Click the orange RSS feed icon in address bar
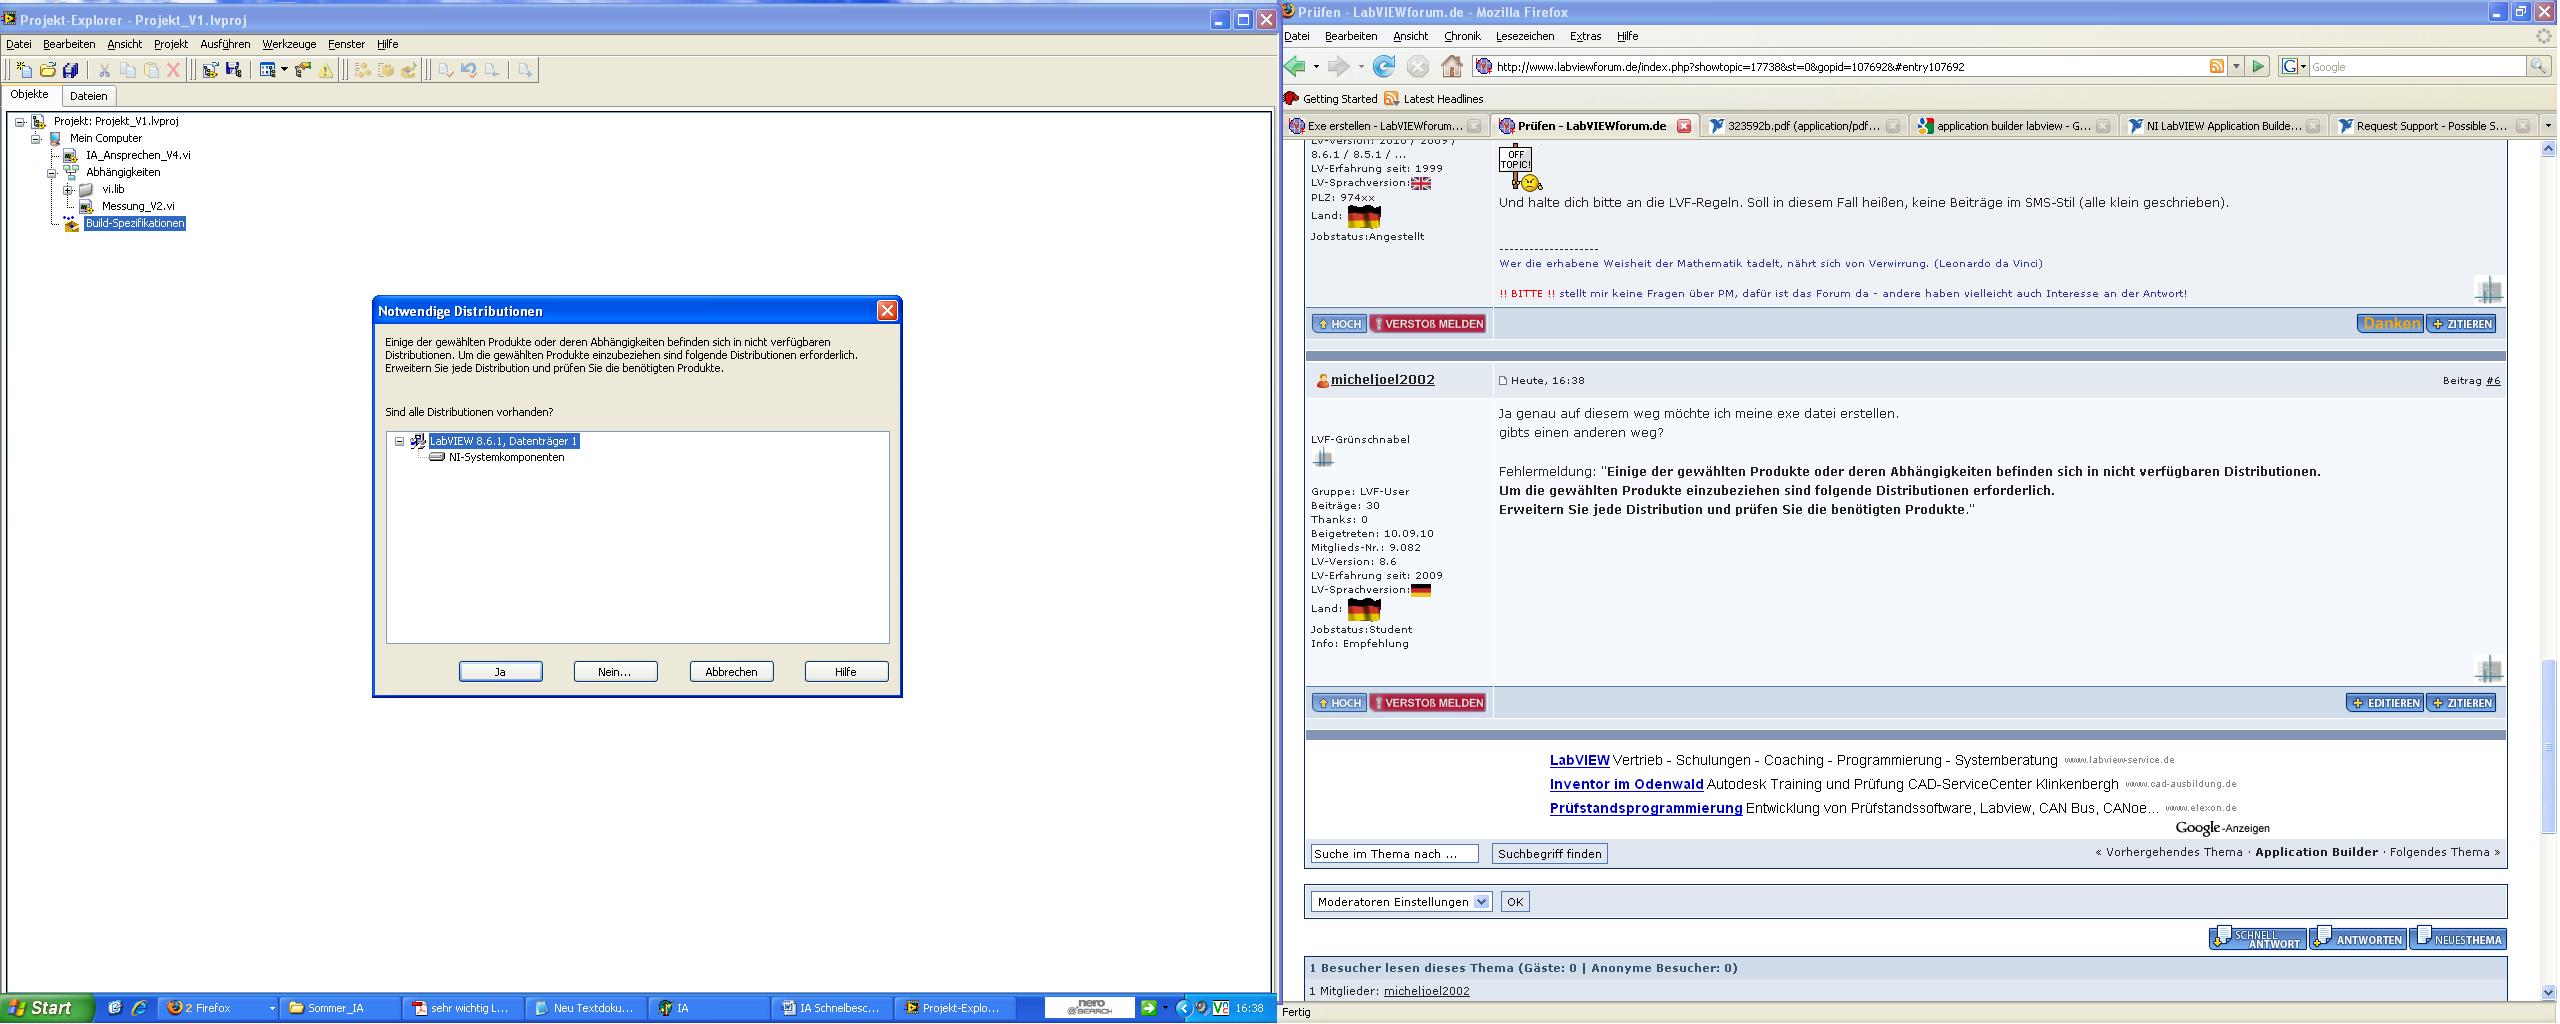2560x1024 pixels. coord(2217,67)
